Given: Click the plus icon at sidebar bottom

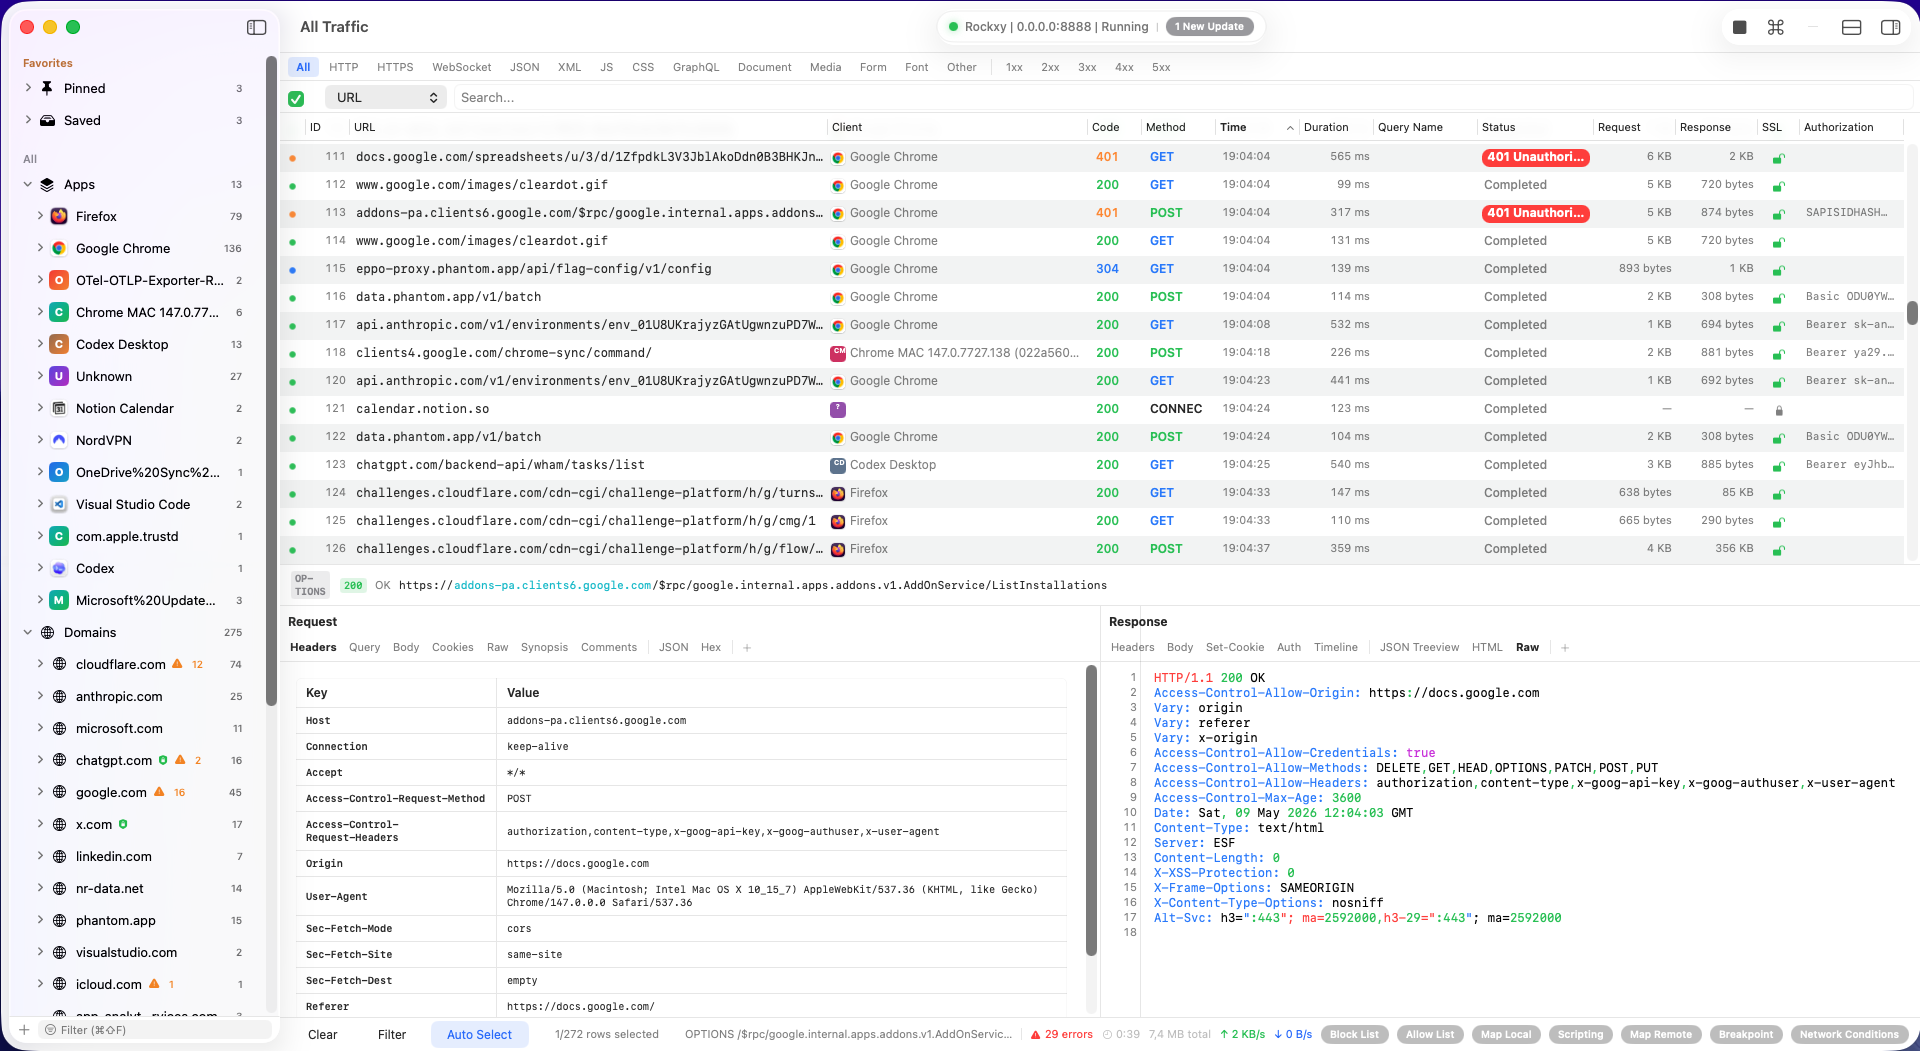Looking at the screenshot, I should [x=24, y=1030].
